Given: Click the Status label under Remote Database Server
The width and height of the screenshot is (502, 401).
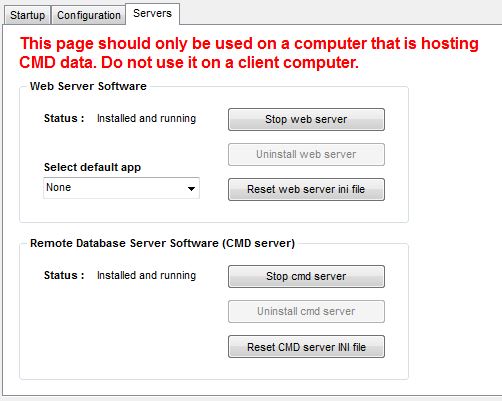Looking at the screenshot, I should 64,275.
